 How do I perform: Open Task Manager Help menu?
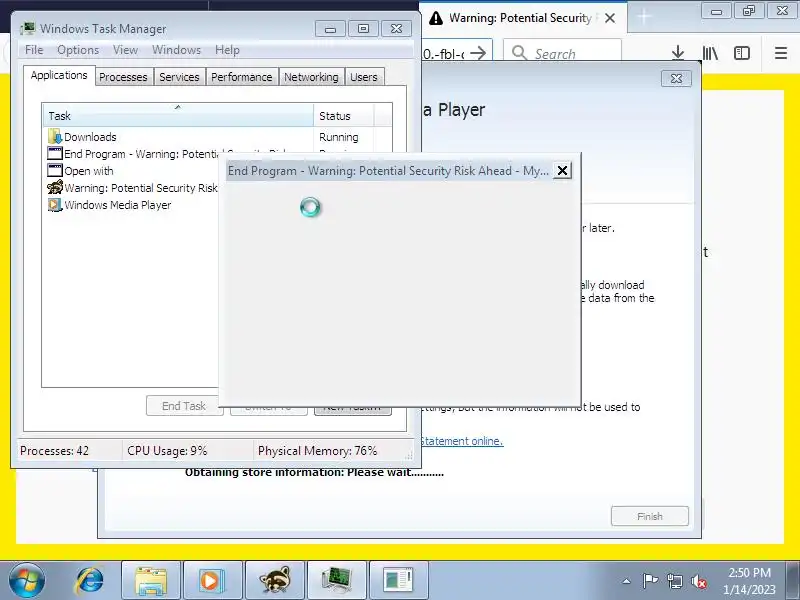227,50
